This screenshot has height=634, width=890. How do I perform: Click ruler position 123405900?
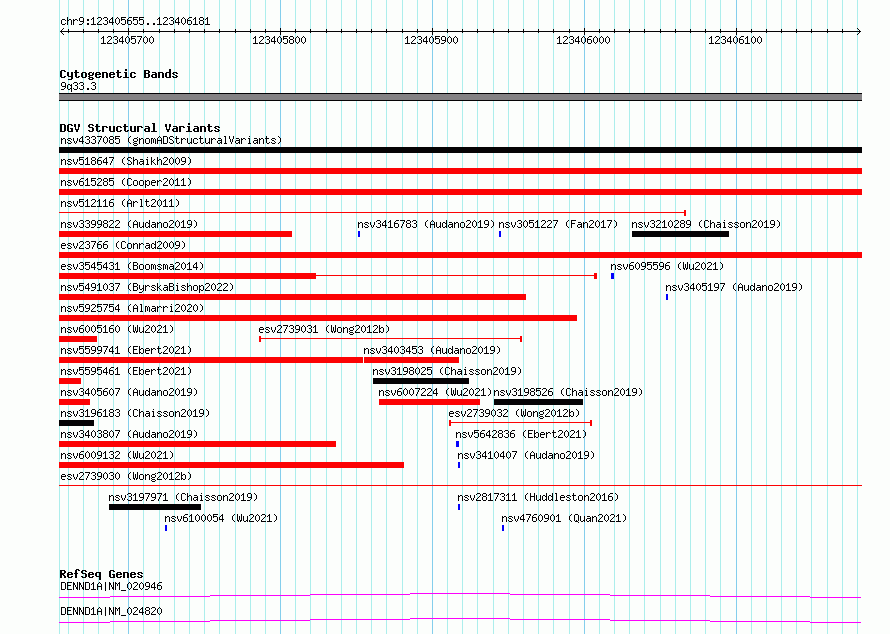point(431,40)
